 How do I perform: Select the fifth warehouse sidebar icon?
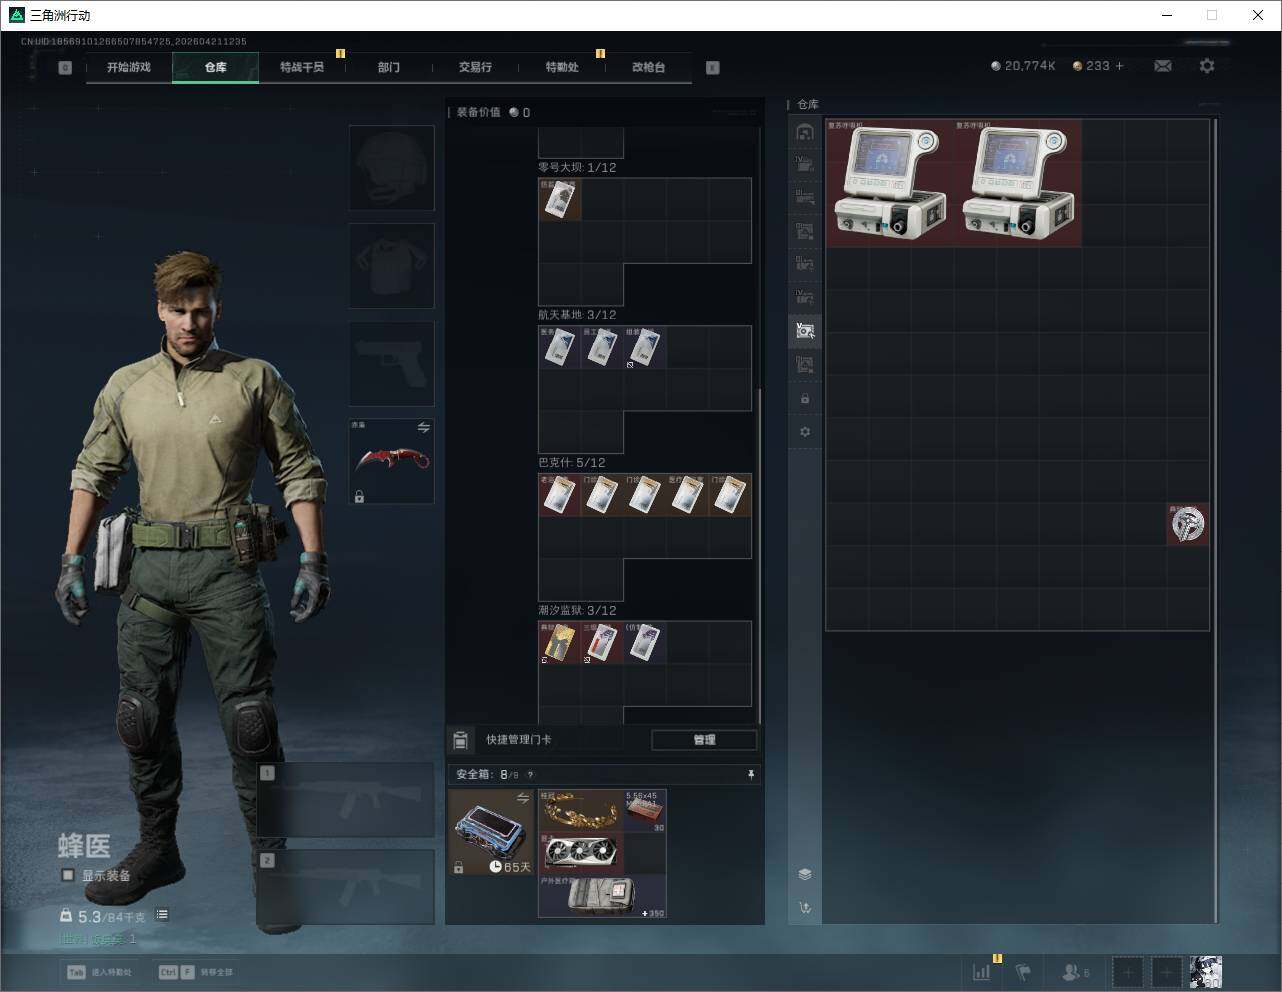(805, 264)
